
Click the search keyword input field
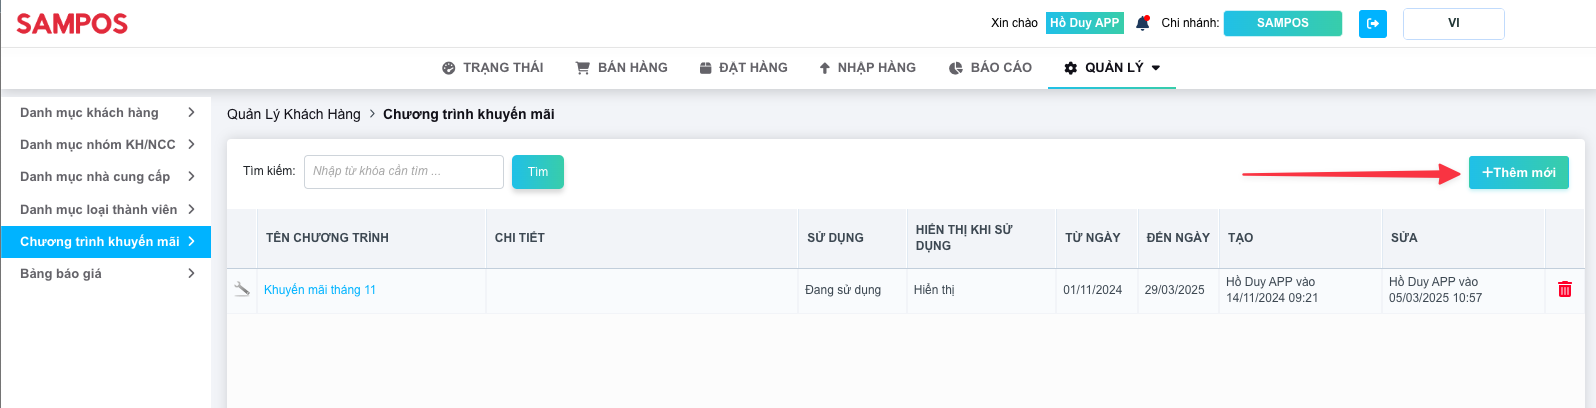(x=404, y=172)
